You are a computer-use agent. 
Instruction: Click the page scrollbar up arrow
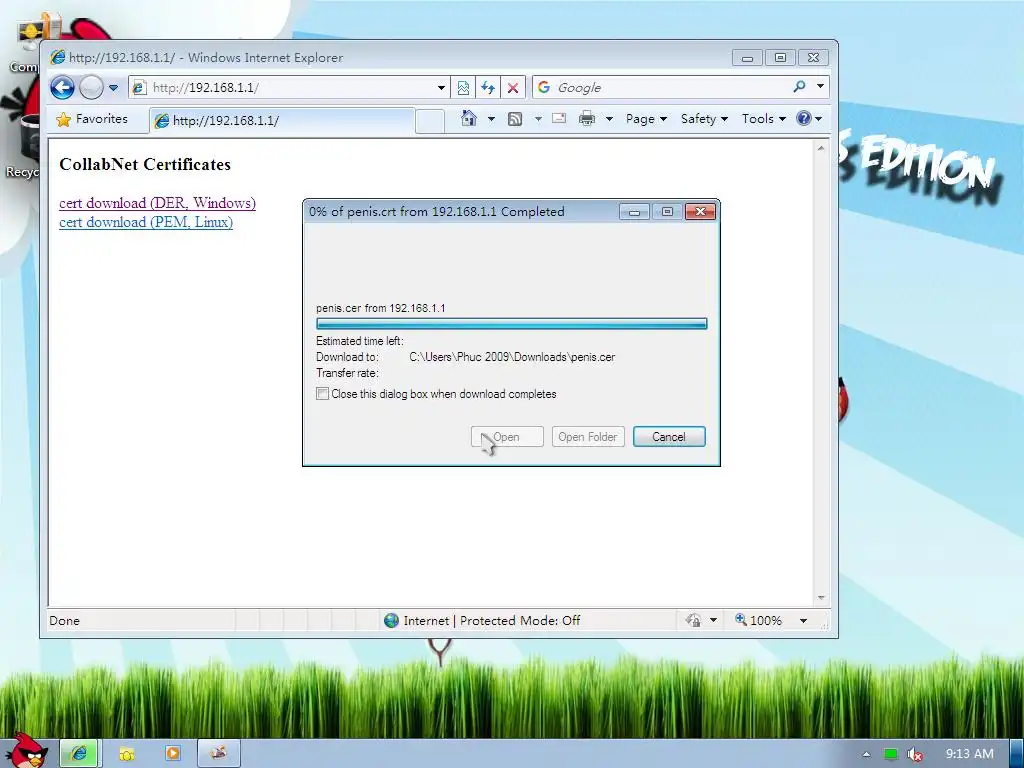821,149
